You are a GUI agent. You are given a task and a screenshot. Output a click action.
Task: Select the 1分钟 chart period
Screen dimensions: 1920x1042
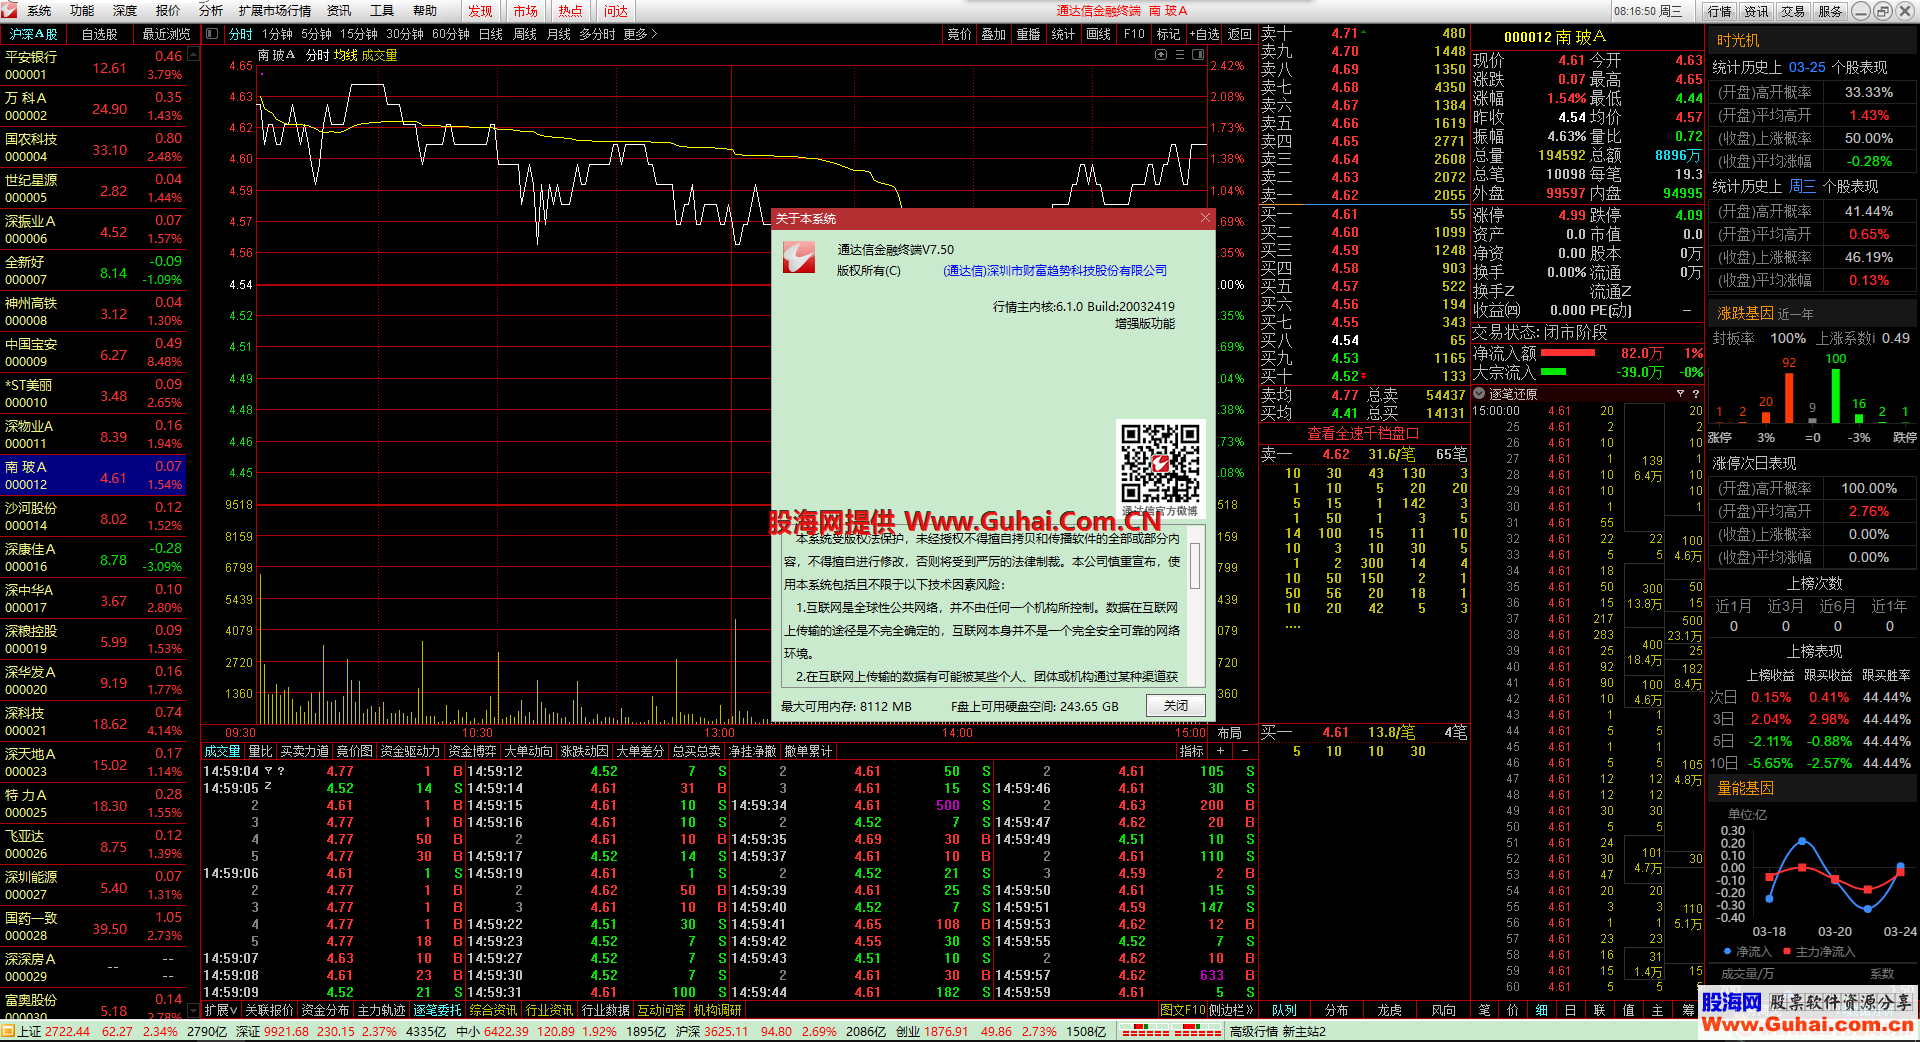coord(277,34)
